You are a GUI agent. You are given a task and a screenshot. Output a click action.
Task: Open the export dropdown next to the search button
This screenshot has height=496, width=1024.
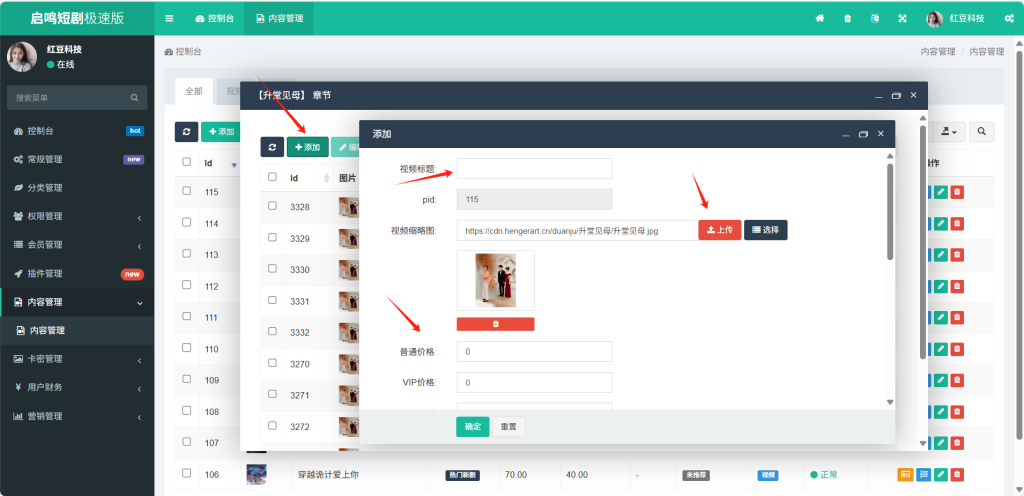(948, 131)
